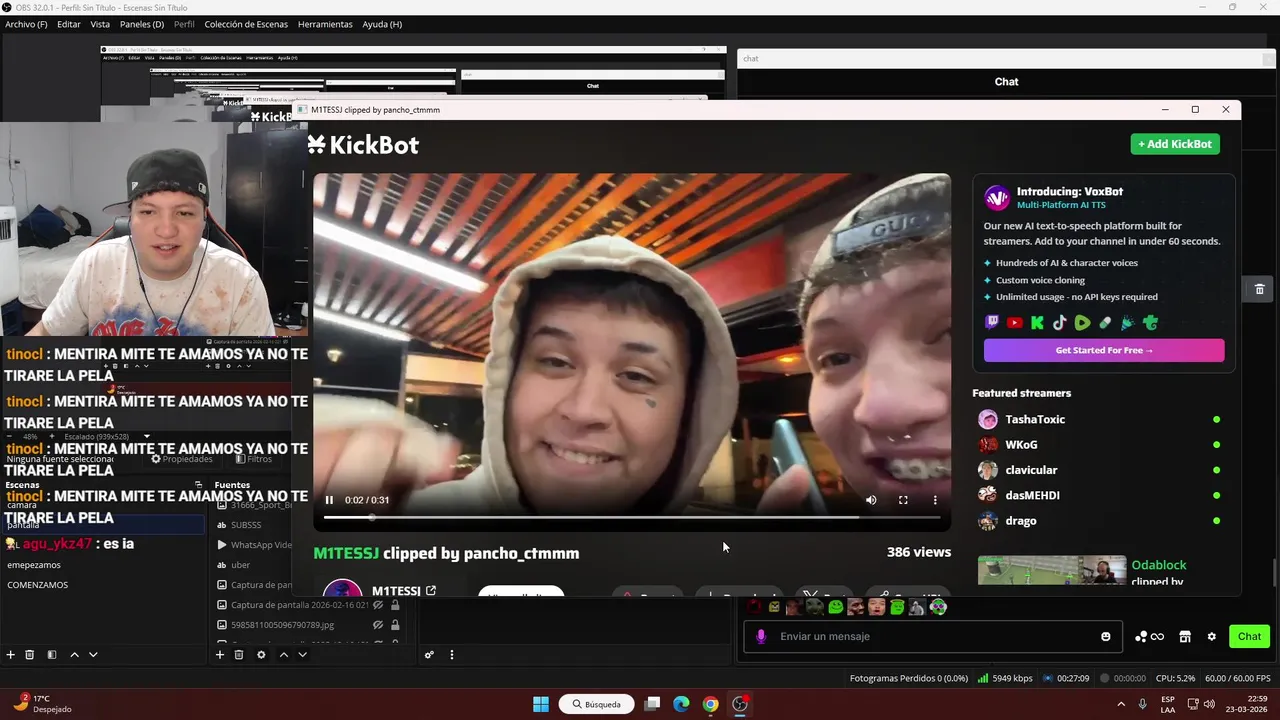The width and height of the screenshot is (1280, 720).
Task: Open the Colección de Escenas menu
Action: (x=246, y=24)
